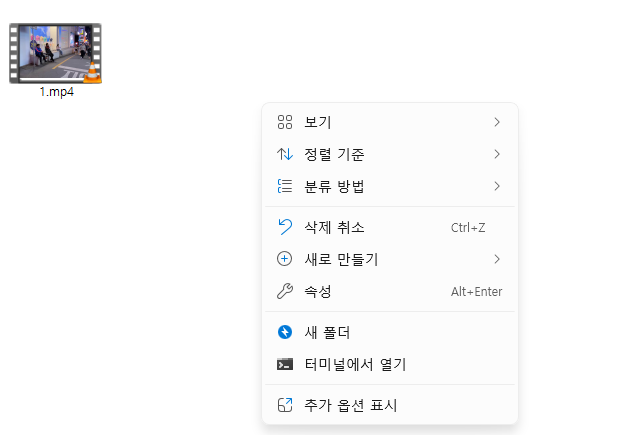The image size is (629, 435).
Task: Expand the 보기 submenu chevron
Action: click(x=497, y=122)
